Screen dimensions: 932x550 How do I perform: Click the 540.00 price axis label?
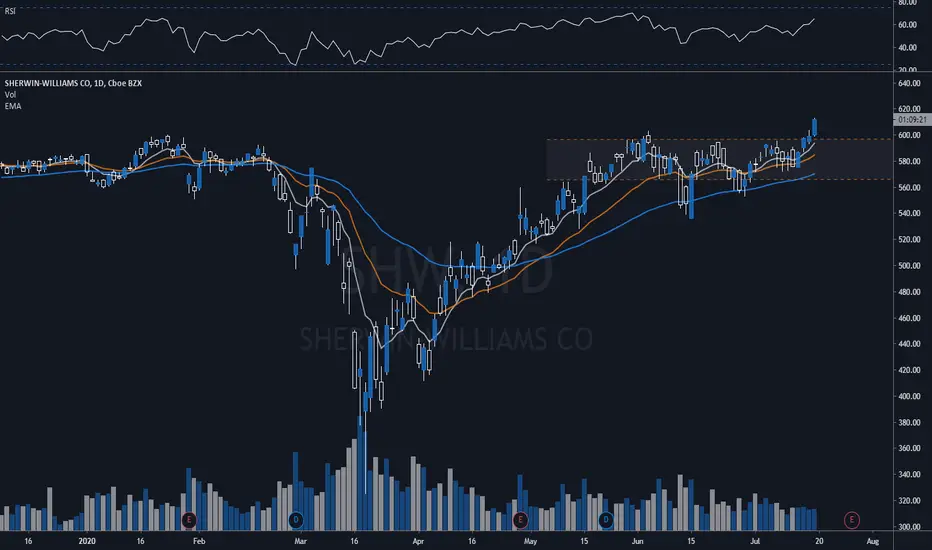tap(909, 213)
